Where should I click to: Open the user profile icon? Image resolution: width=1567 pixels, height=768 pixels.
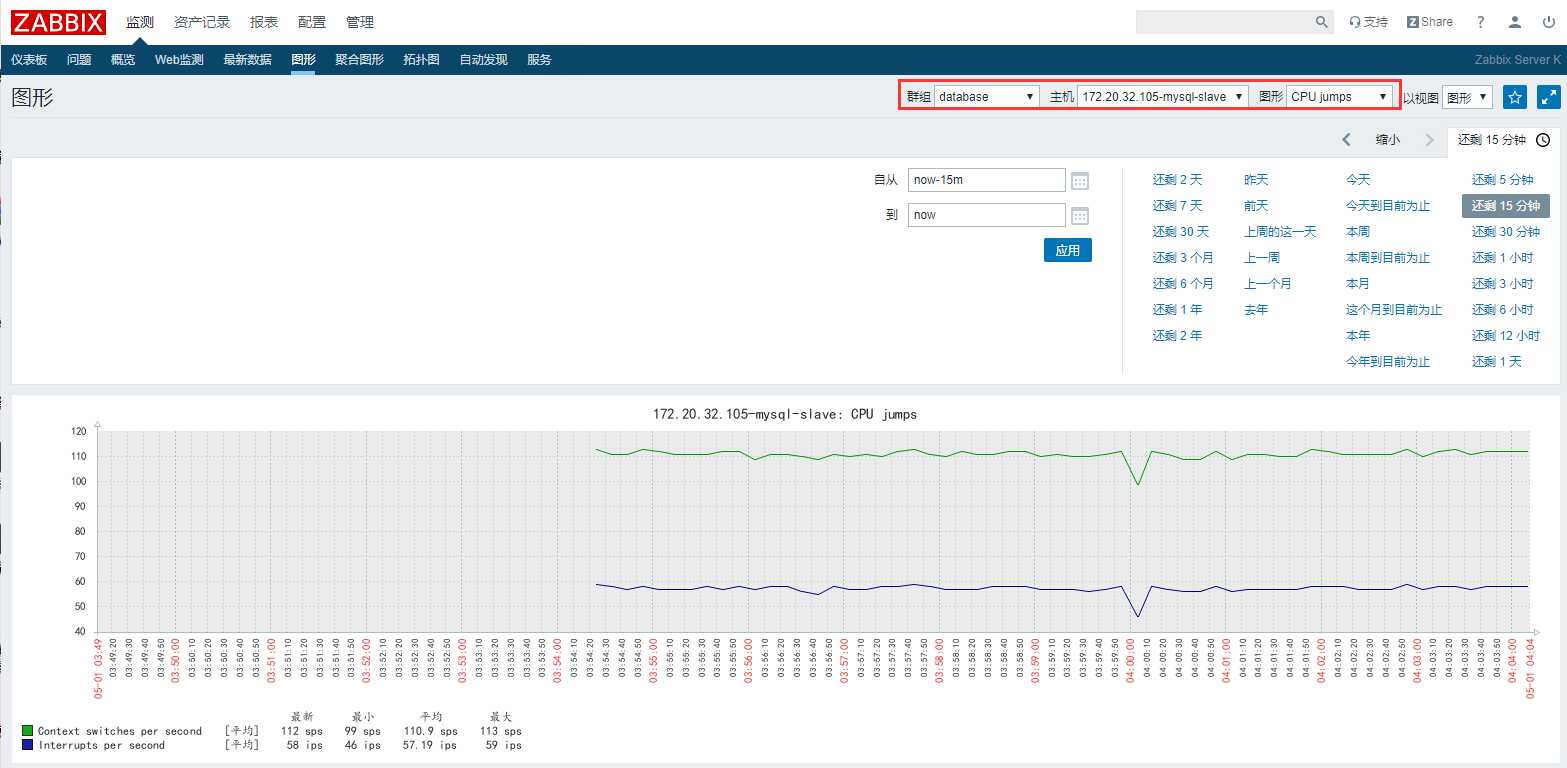pos(1515,22)
